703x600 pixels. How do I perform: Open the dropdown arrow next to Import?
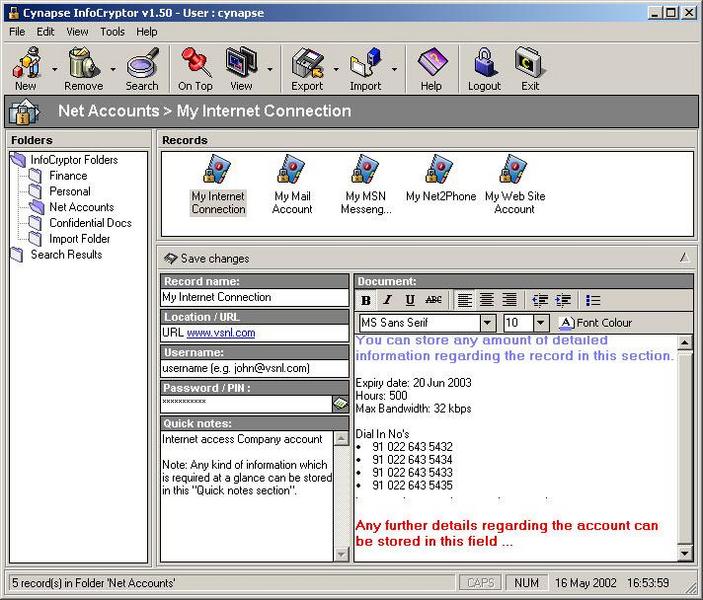[395, 70]
